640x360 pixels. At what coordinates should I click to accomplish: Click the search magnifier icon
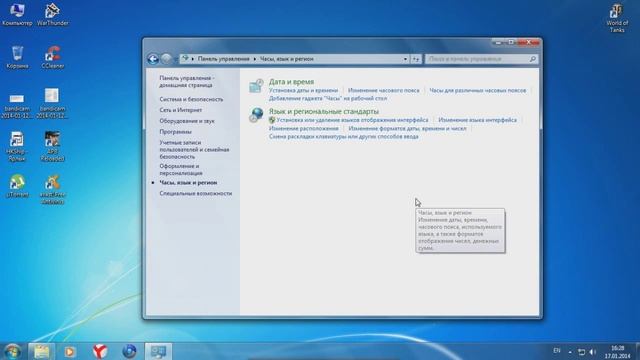[x=533, y=59]
